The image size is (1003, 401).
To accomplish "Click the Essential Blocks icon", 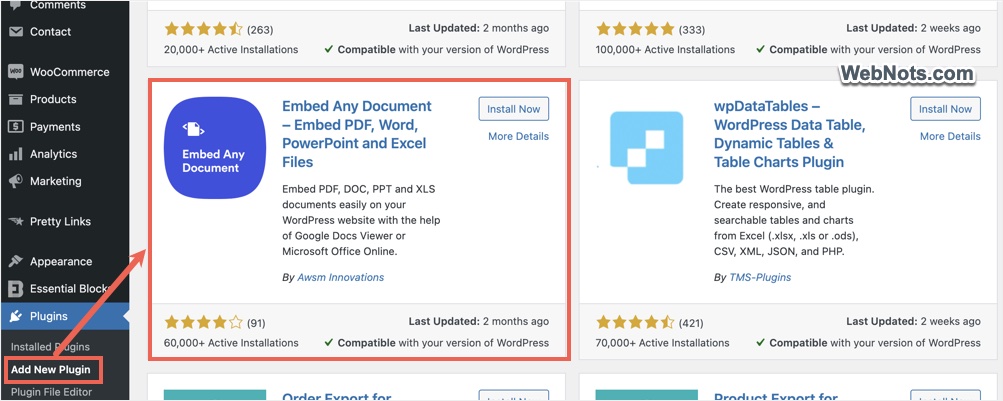I will pos(16,289).
